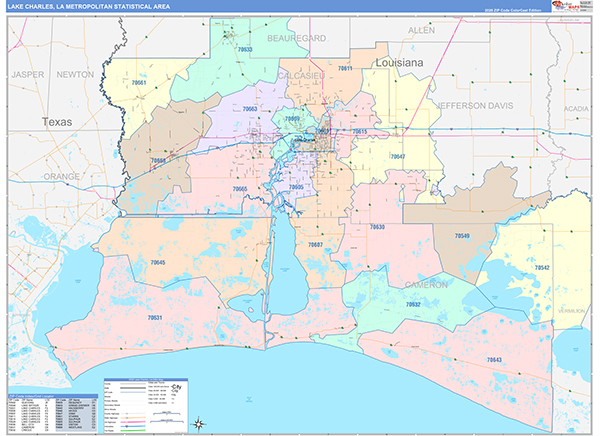Click the 70542 ZIP code label
The width and height of the screenshot is (600, 436).
[541, 268]
